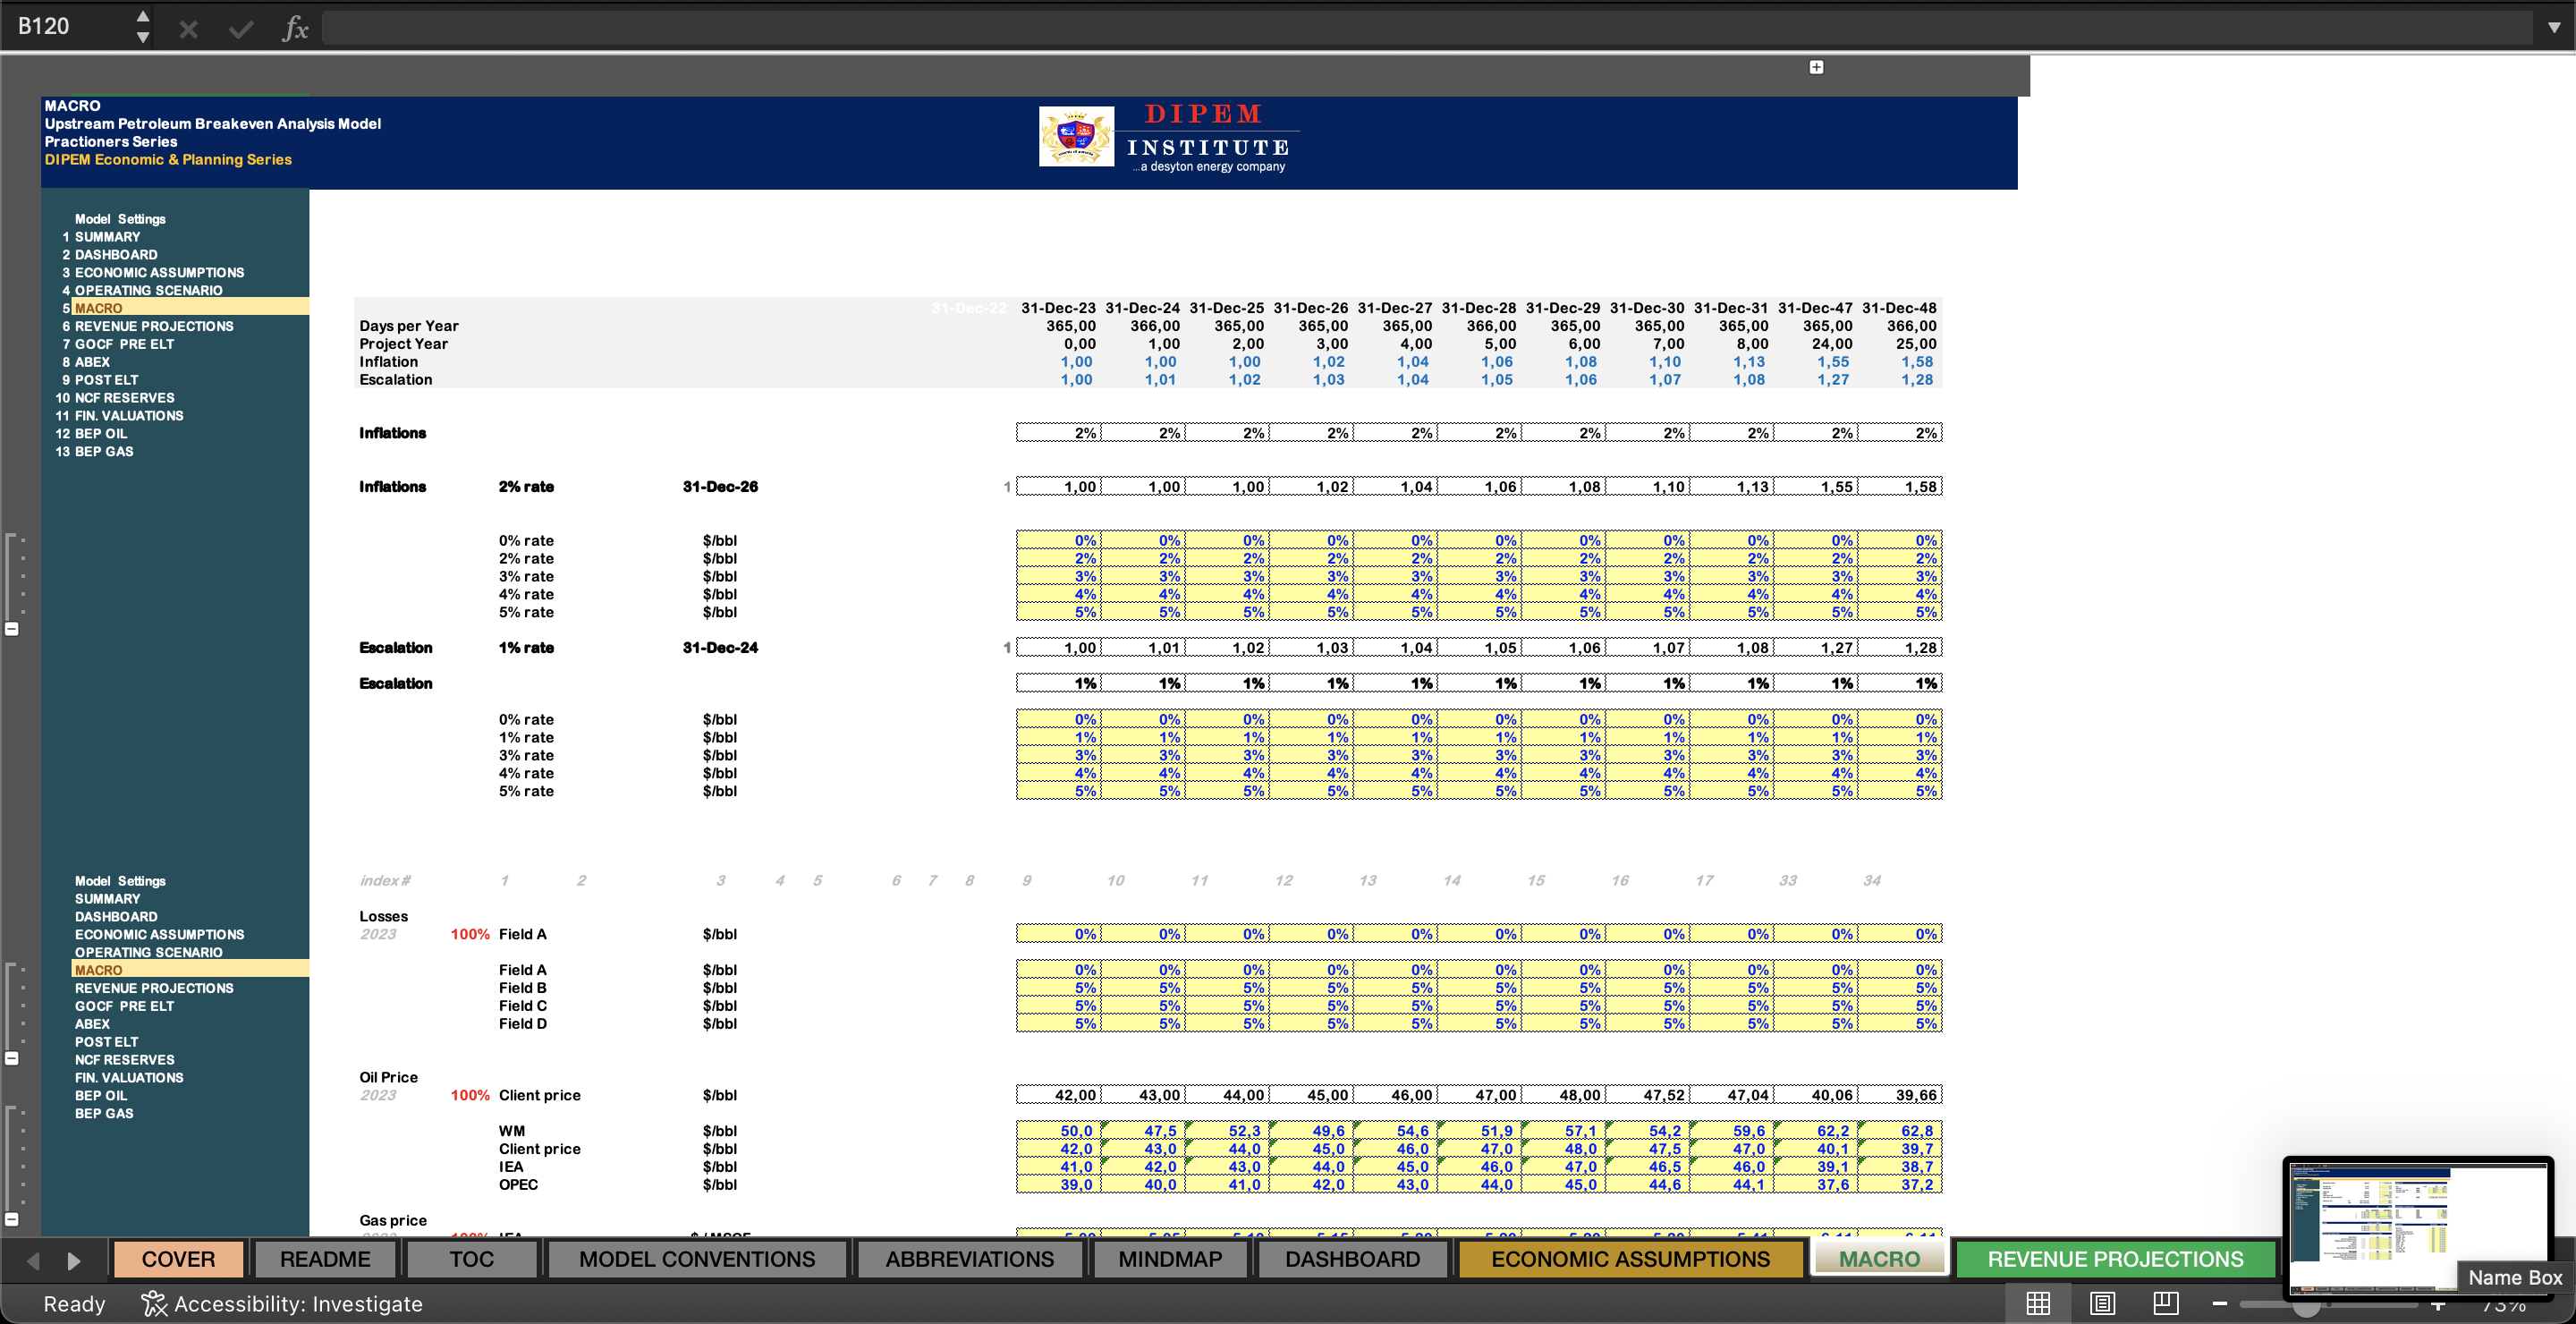Go to the DASHBOARD sheet tab
Image resolution: width=2576 pixels, height=1324 pixels.
pos(1352,1259)
